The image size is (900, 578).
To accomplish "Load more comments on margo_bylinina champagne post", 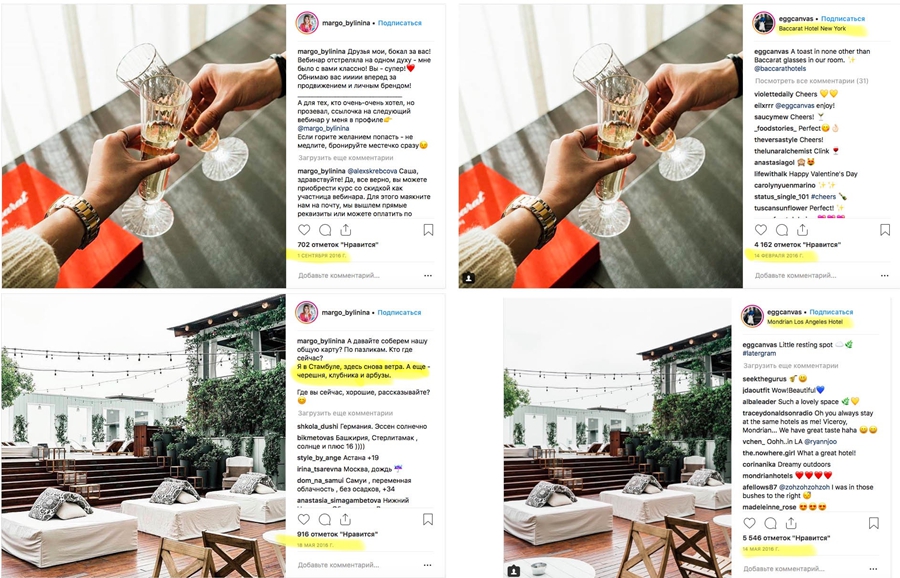I will pos(346,157).
